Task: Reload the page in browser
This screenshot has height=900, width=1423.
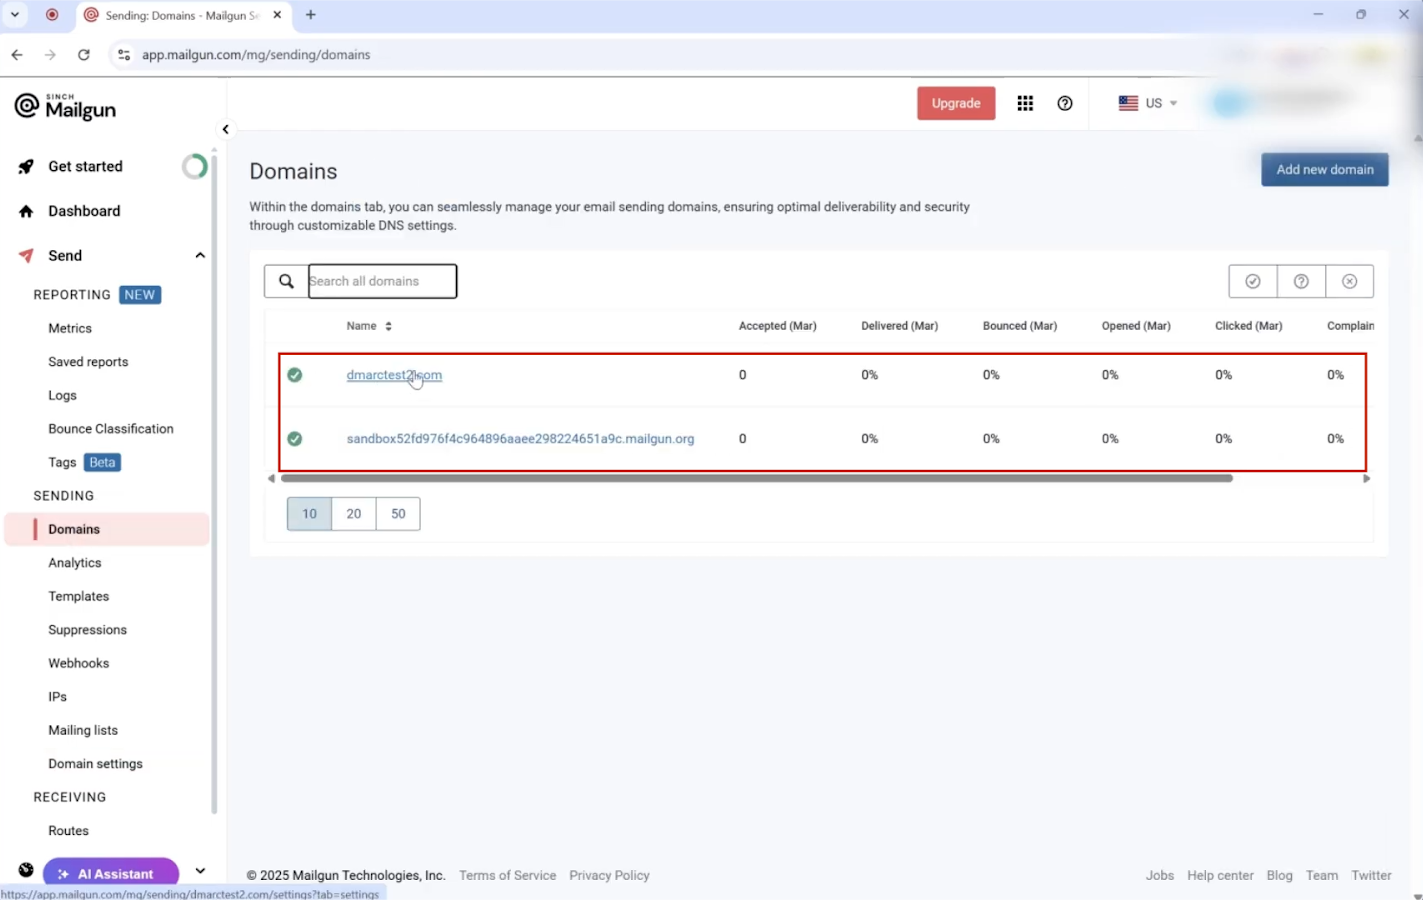Action: click(x=84, y=55)
